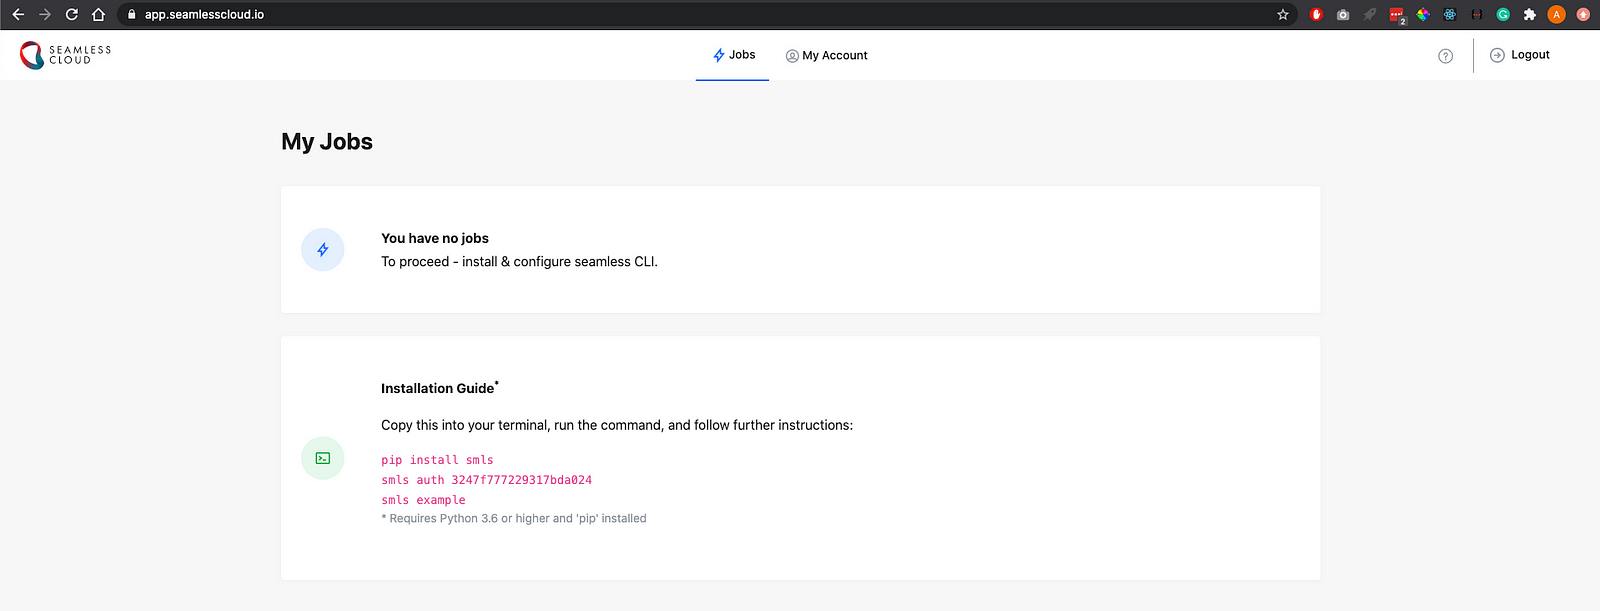Viewport: 1600px width, 611px height.
Task: Click the pink browser update arrow icon
Action: pos(1583,14)
